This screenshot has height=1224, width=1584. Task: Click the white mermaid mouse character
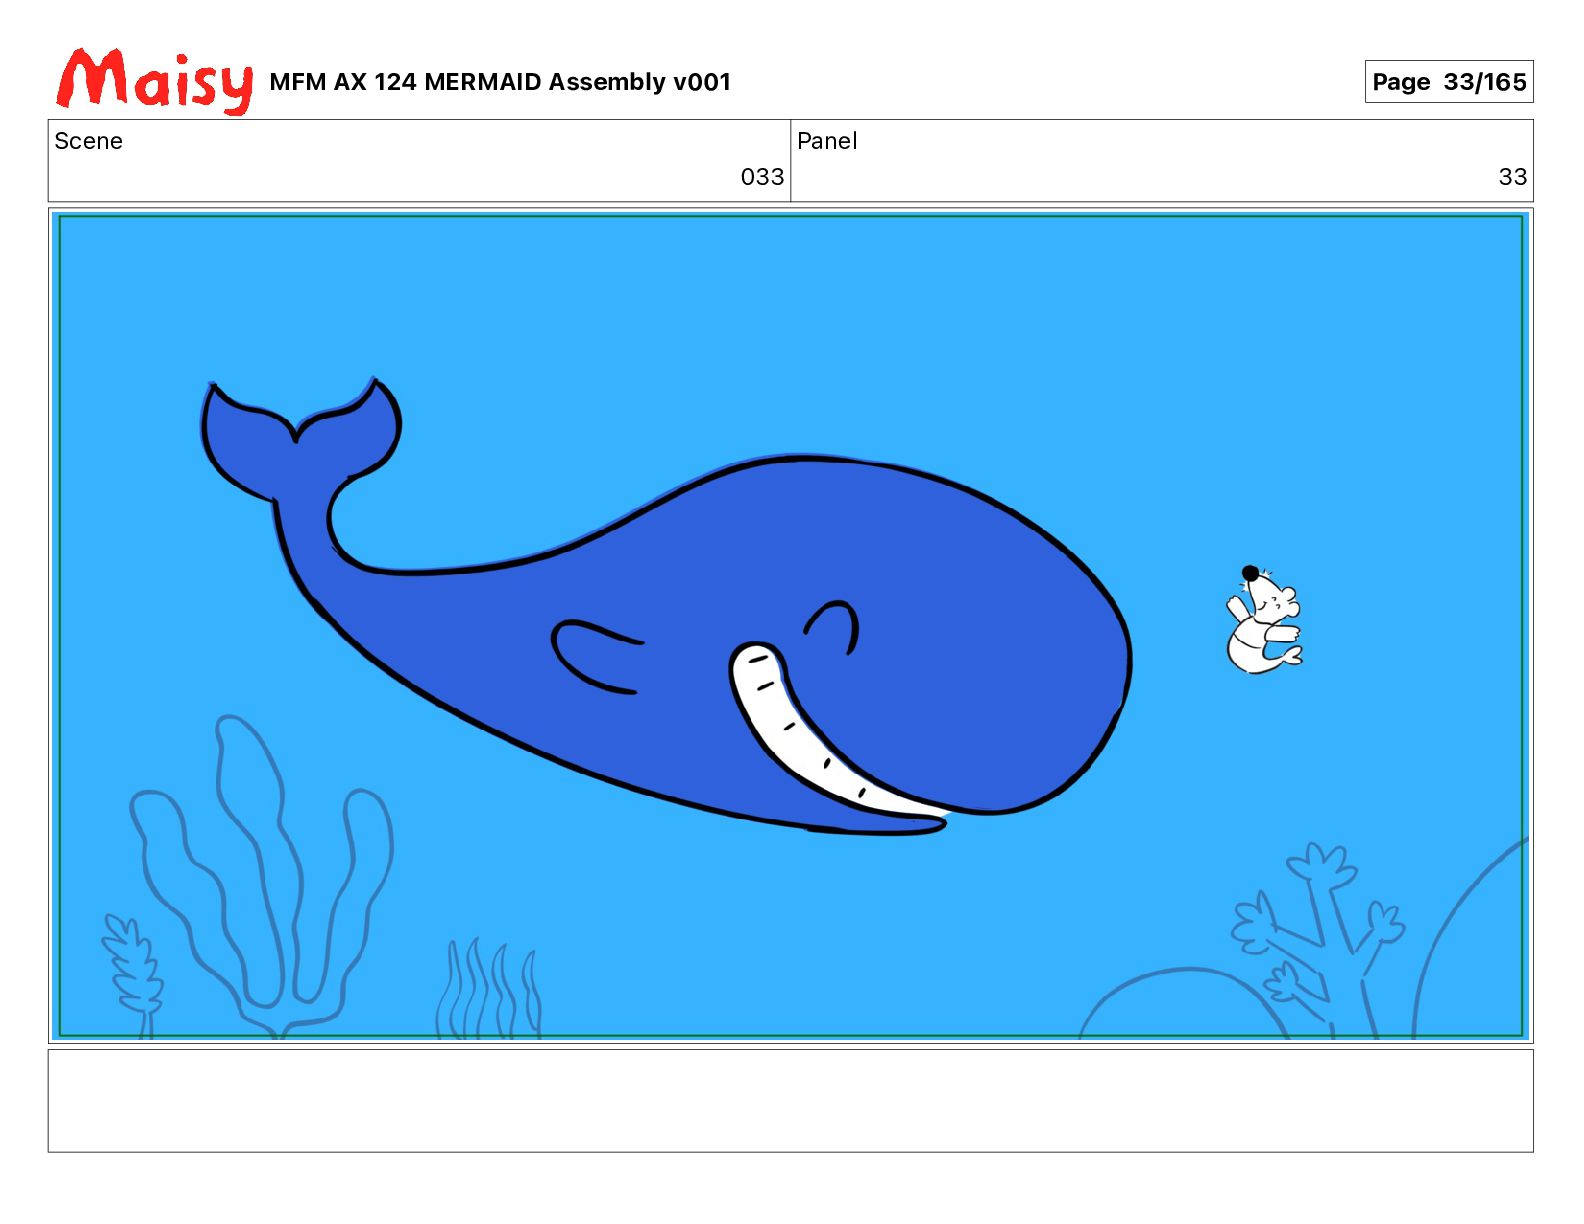click(x=1264, y=620)
